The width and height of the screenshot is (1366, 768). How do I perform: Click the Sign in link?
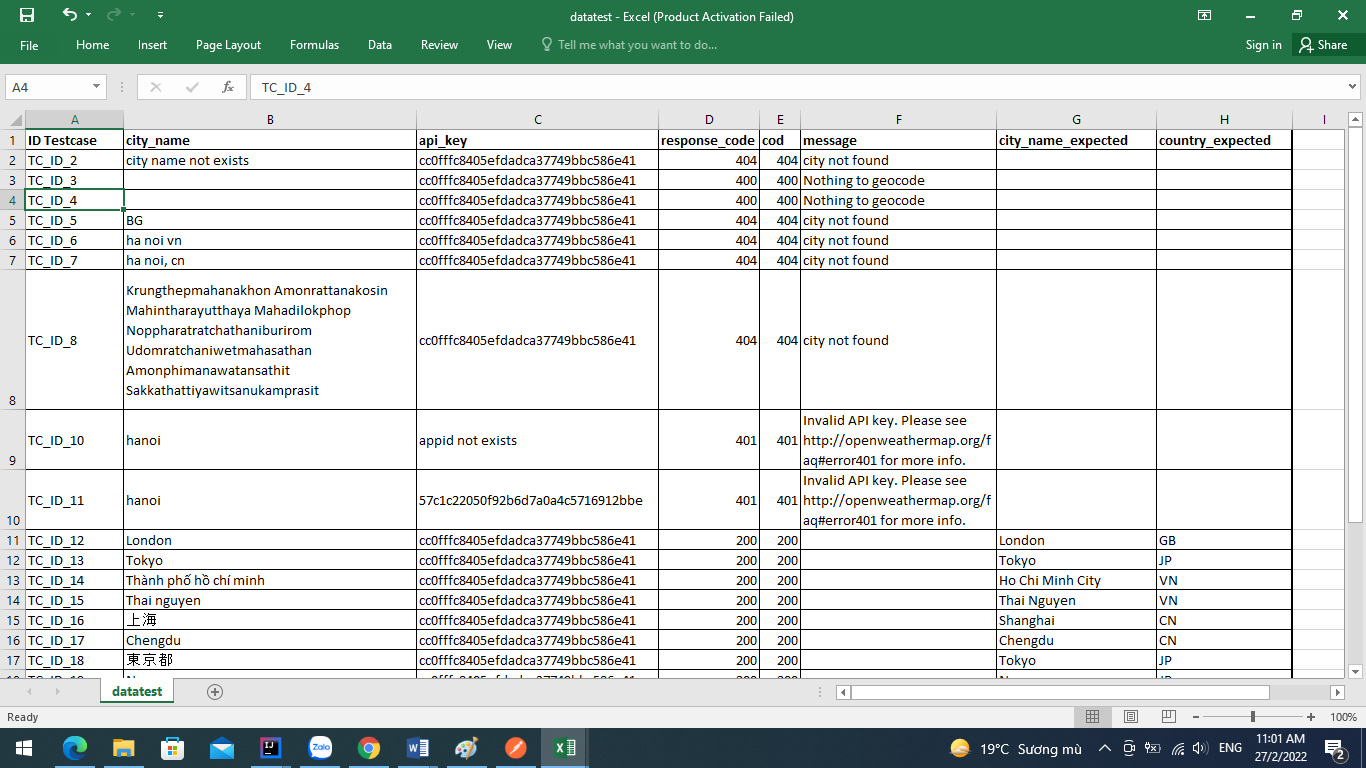pos(1264,45)
